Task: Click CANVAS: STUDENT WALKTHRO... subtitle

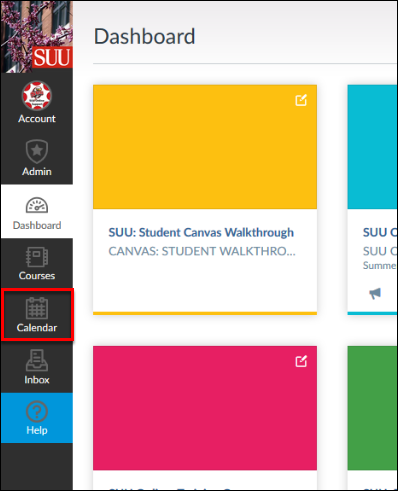Action: 202,251
